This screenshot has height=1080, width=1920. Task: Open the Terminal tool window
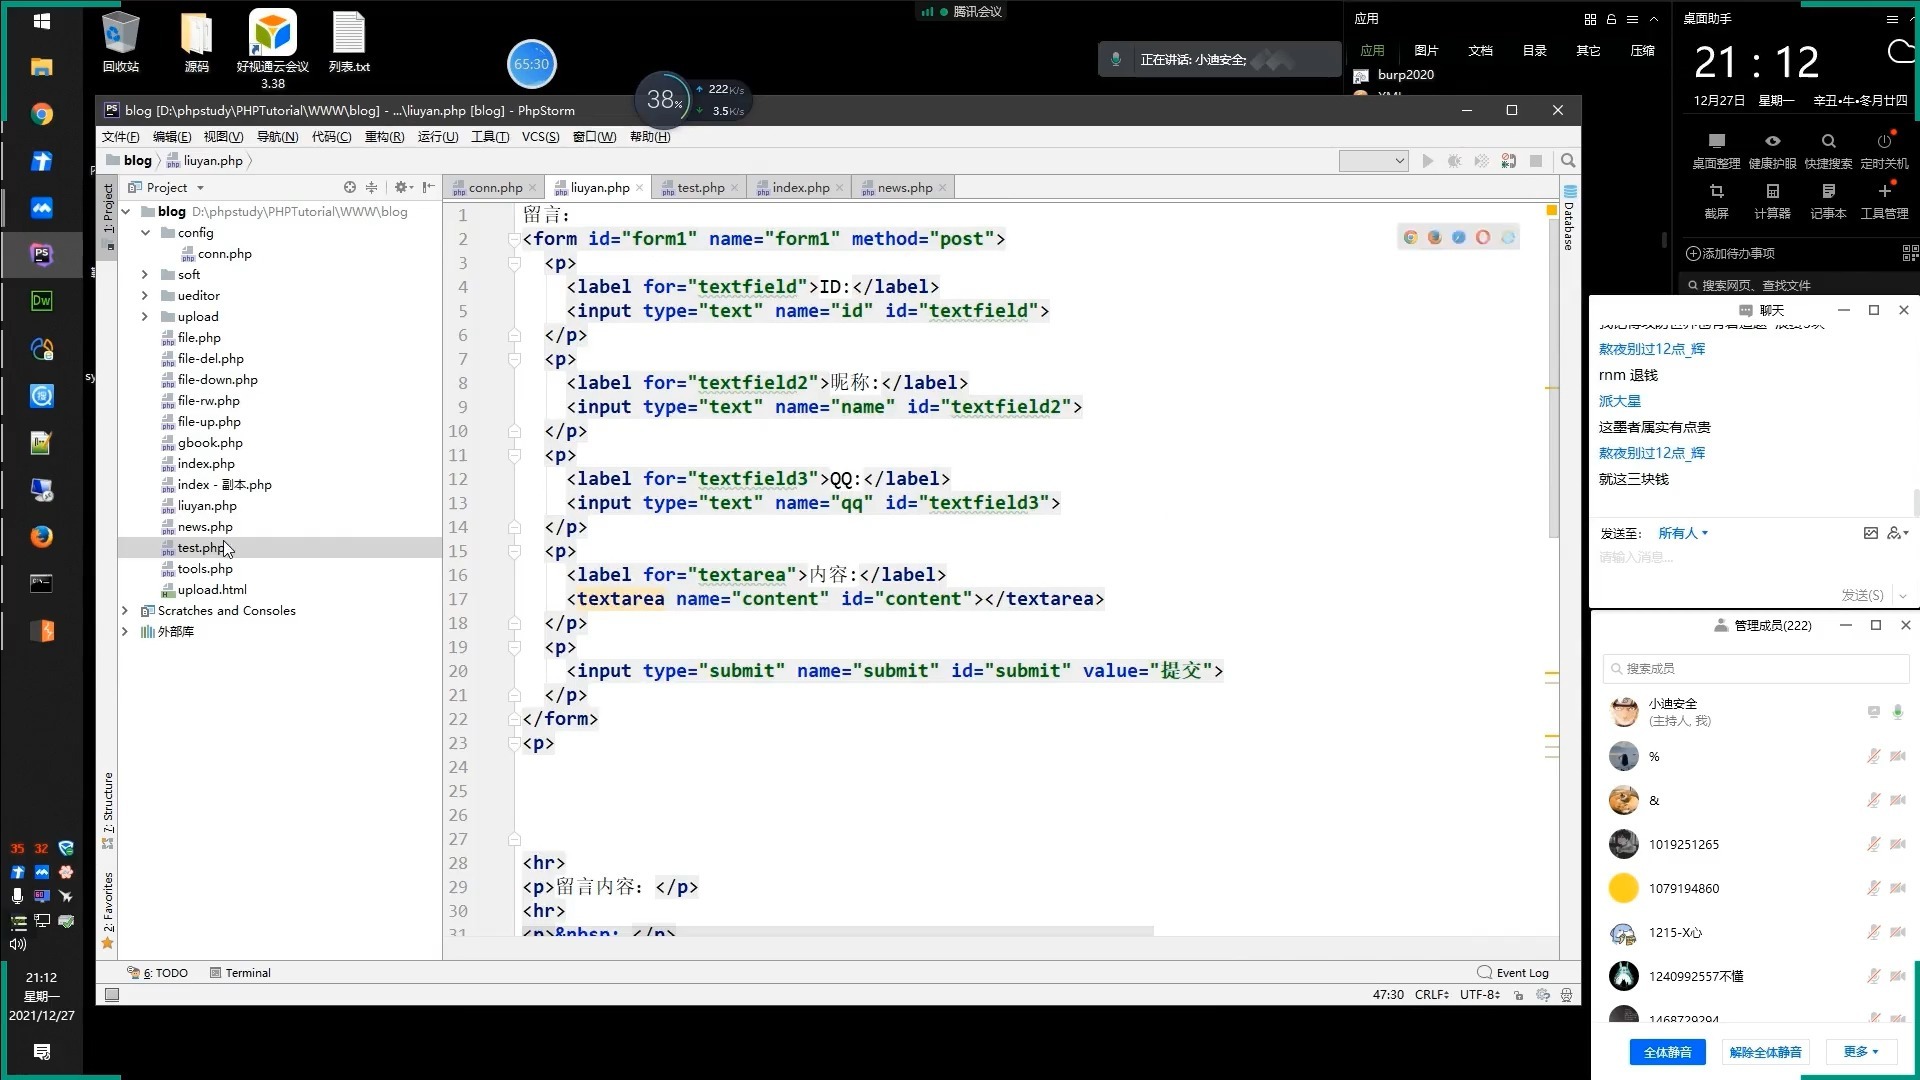(240, 973)
